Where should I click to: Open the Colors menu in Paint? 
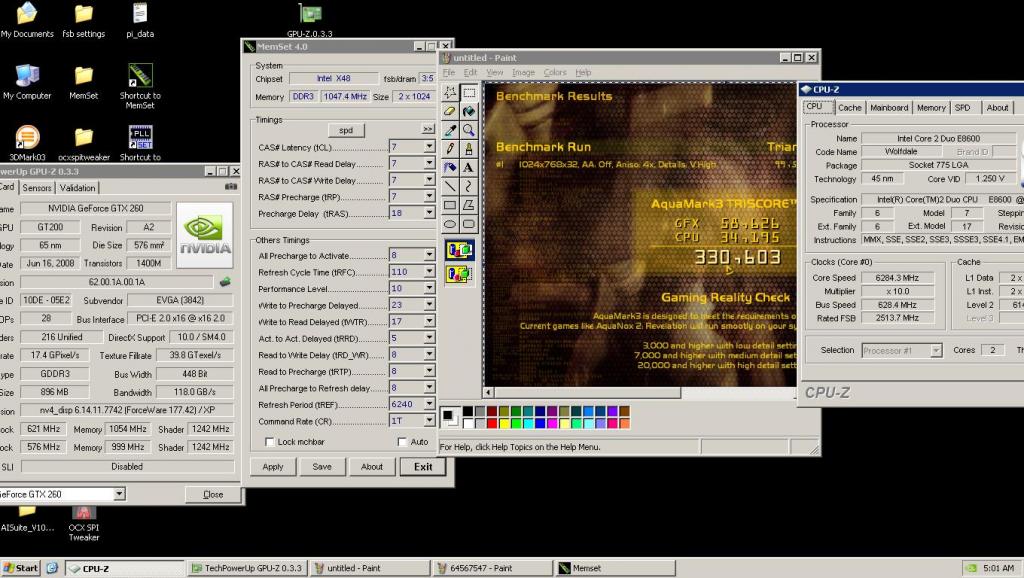554,72
